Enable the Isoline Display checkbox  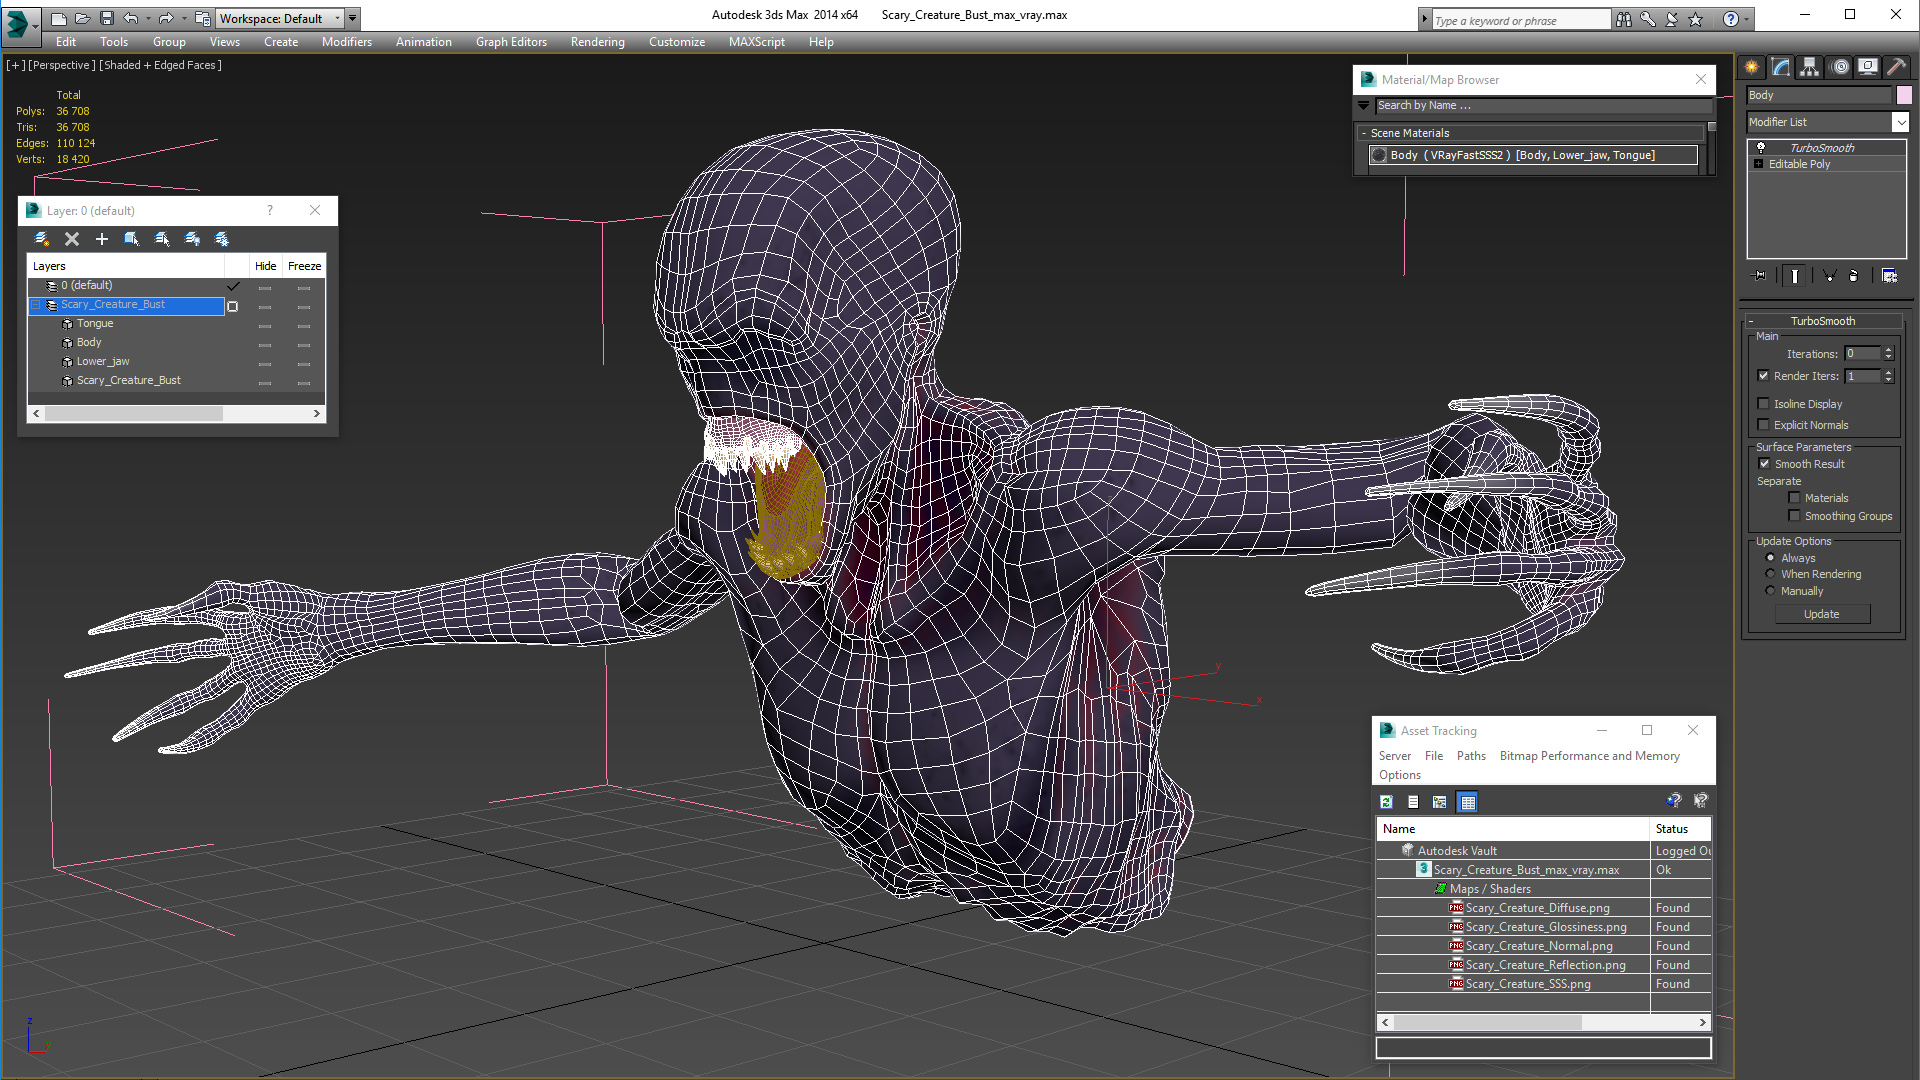pyautogui.click(x=1764, y=404)
